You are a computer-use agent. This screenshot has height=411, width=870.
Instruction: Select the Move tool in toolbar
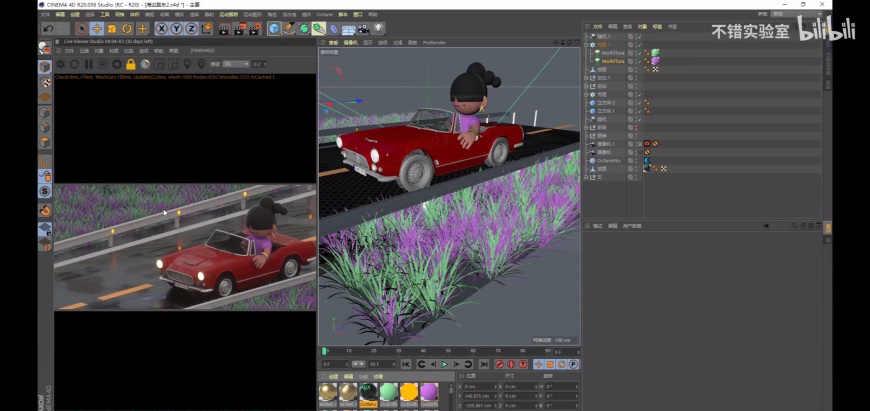pos(97,29)
